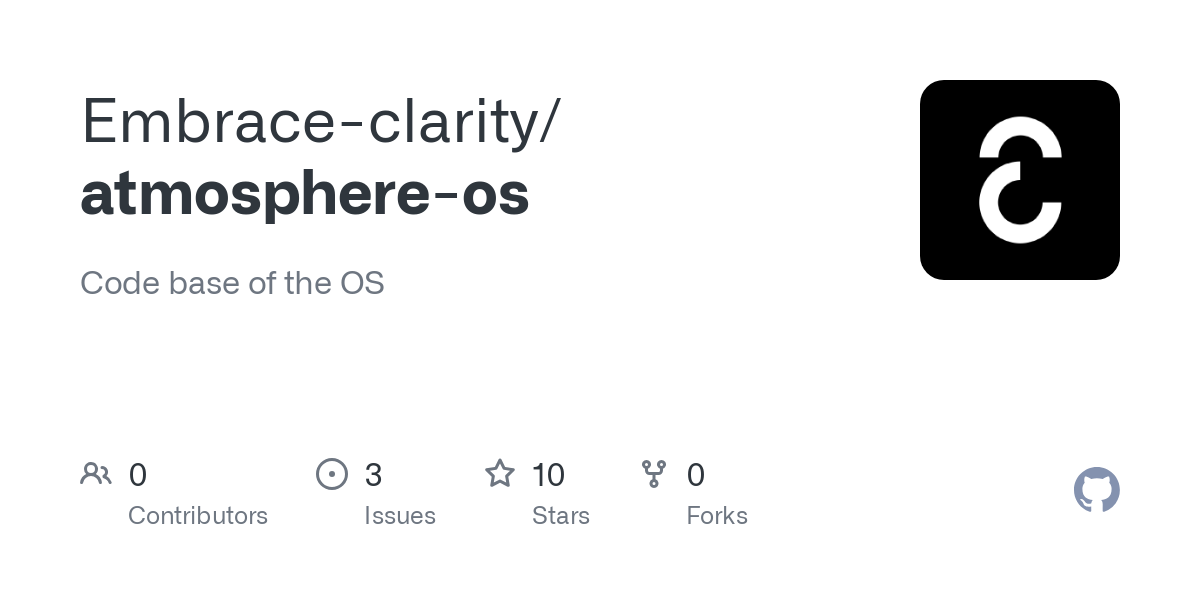The height and width of the screenshot is (600, 1200).
Task: Click the Contributors people icon
Action: pos(96,473)
